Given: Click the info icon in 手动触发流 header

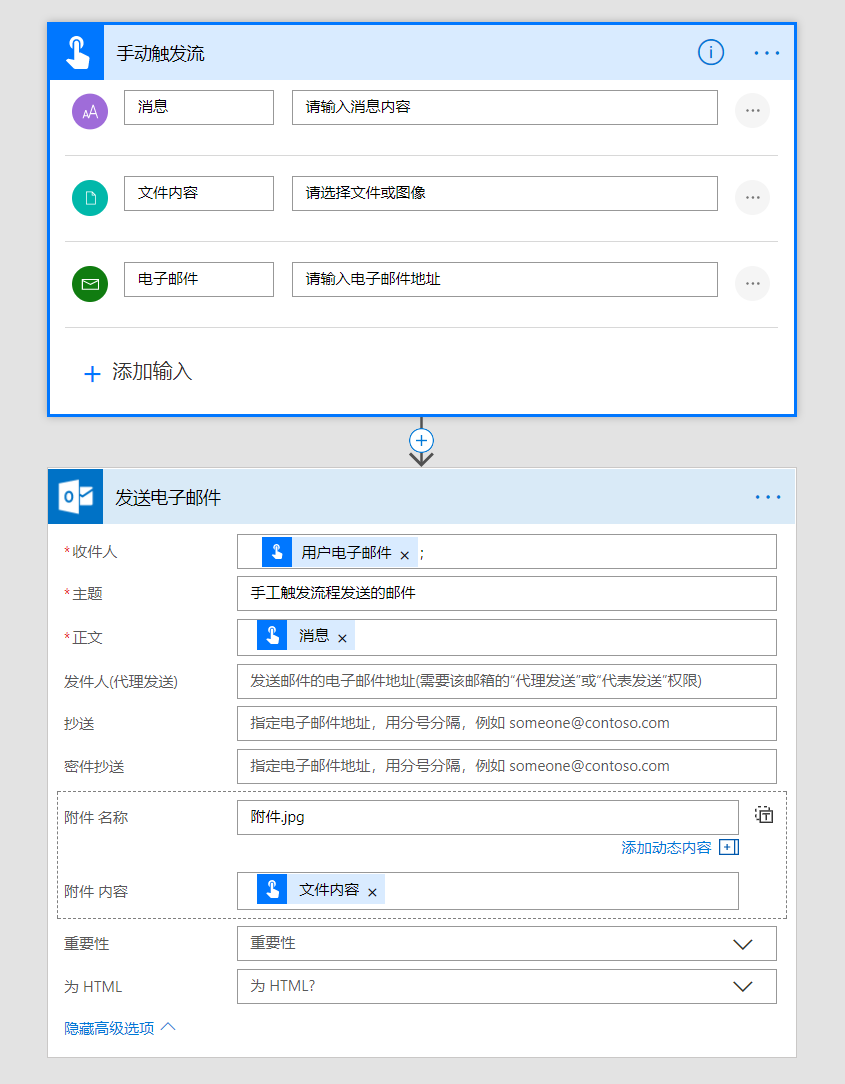Looking at the screenshot, I should point(710,52).
